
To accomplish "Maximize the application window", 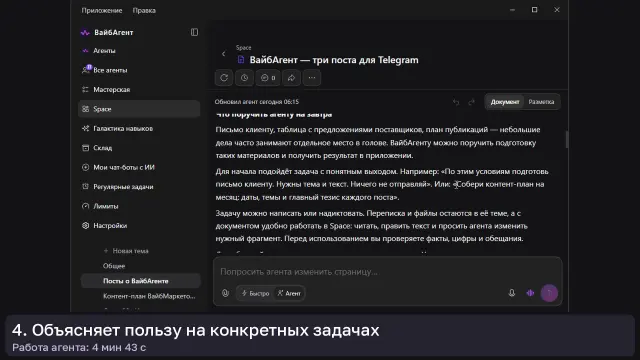I will (x=534, y=10).
